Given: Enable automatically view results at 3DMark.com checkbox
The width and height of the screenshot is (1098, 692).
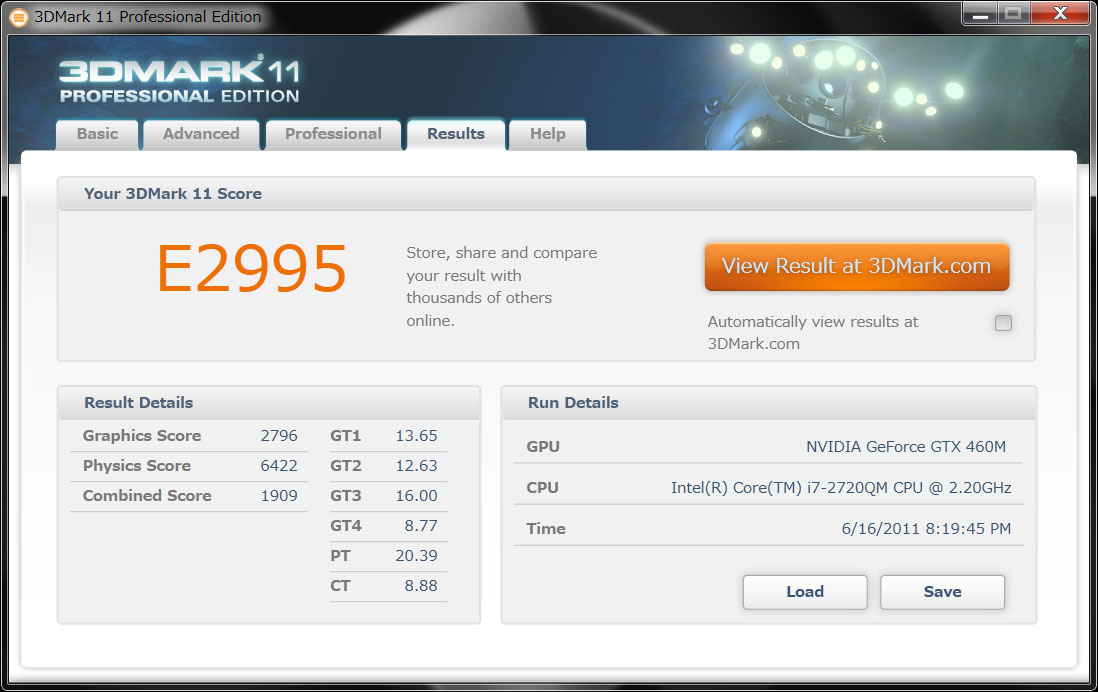Looking at the screenshot, I should click(1003, 322).
